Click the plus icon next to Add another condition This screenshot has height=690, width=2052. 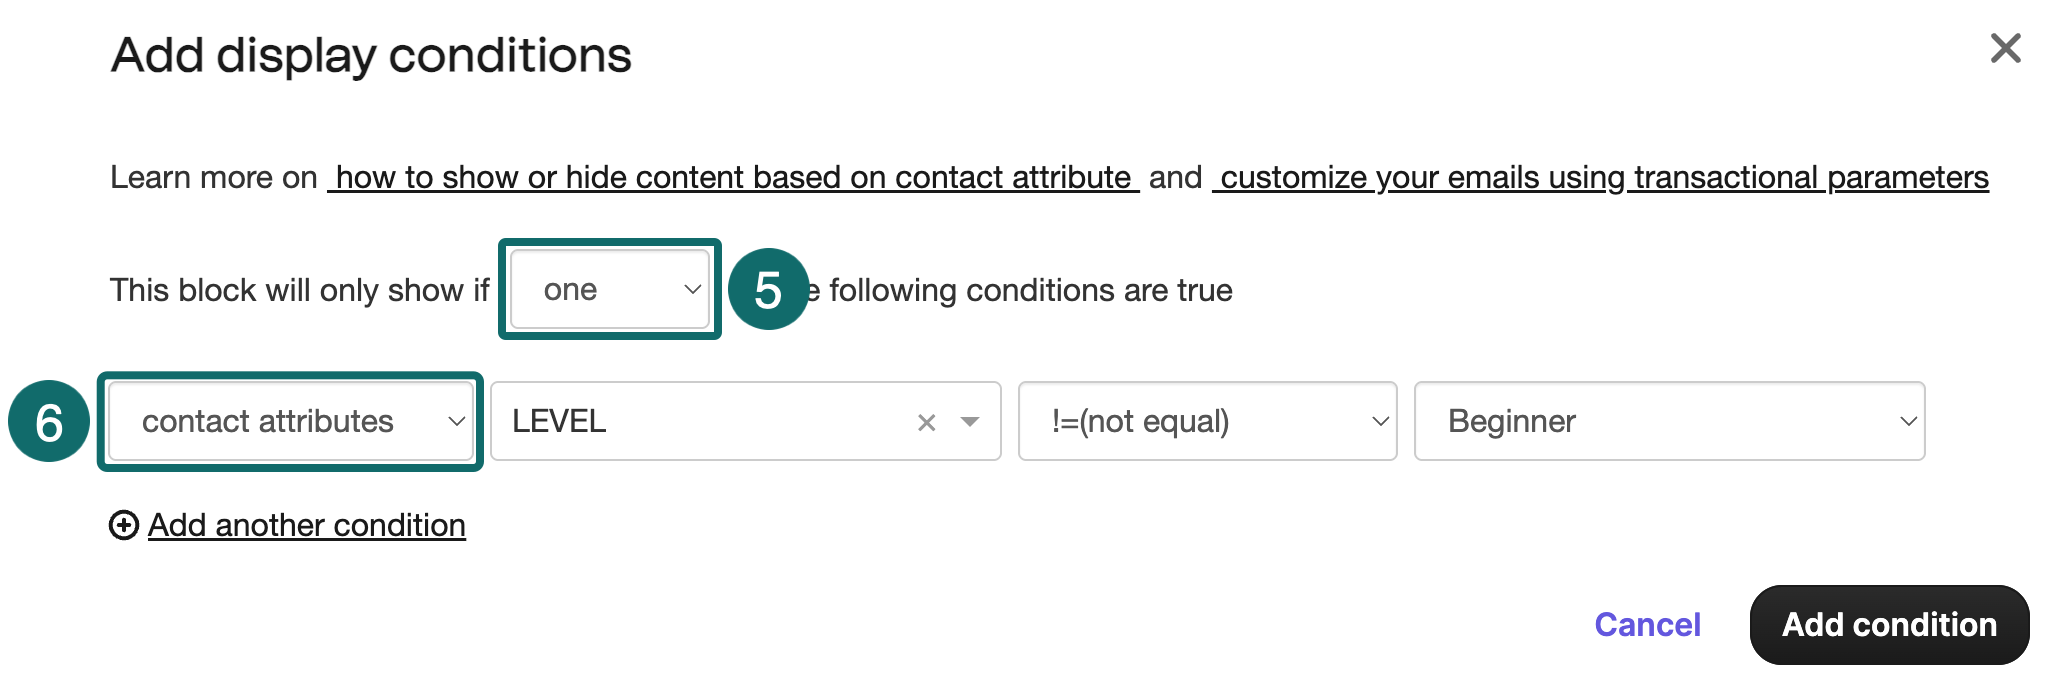tap(122, 524)
